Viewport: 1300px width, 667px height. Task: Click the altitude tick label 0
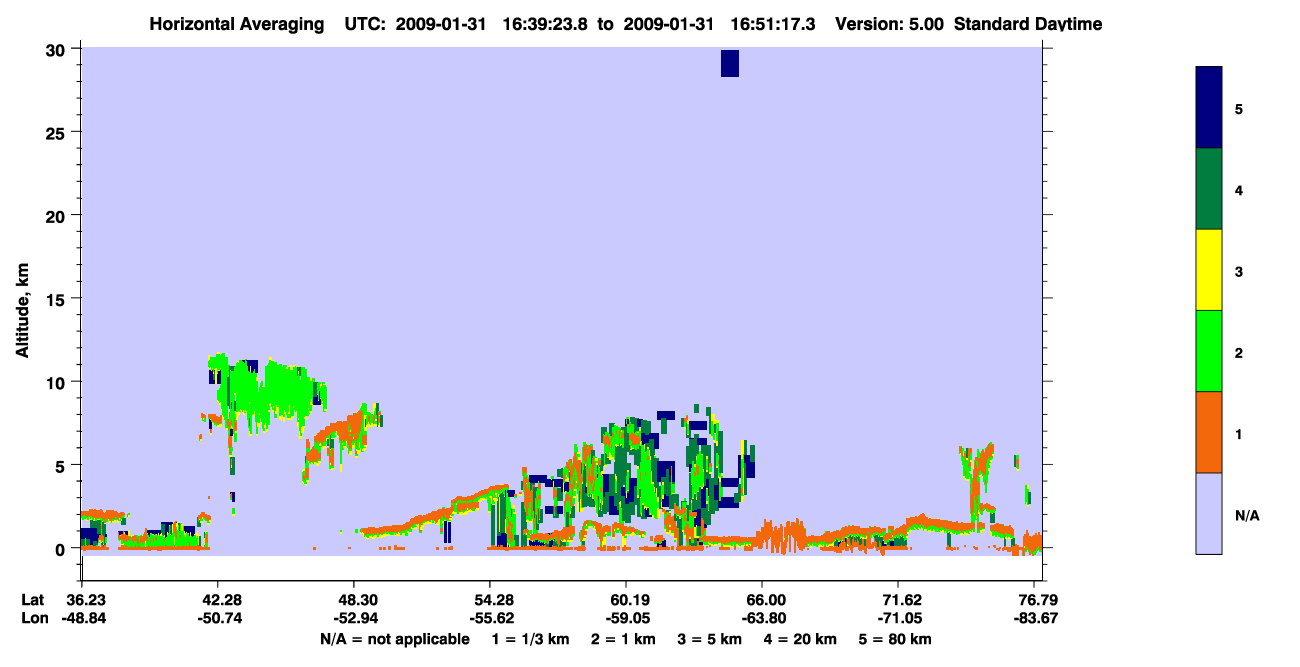click(62, 549)
